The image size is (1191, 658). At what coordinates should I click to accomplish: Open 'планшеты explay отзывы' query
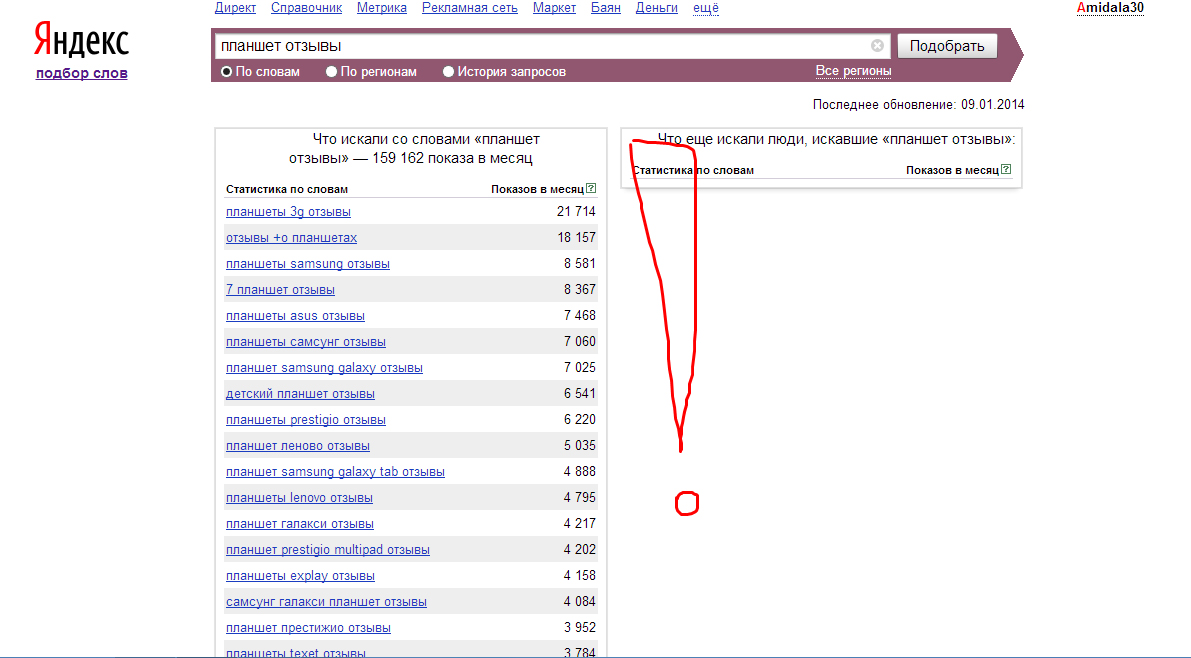pos(300,574)
